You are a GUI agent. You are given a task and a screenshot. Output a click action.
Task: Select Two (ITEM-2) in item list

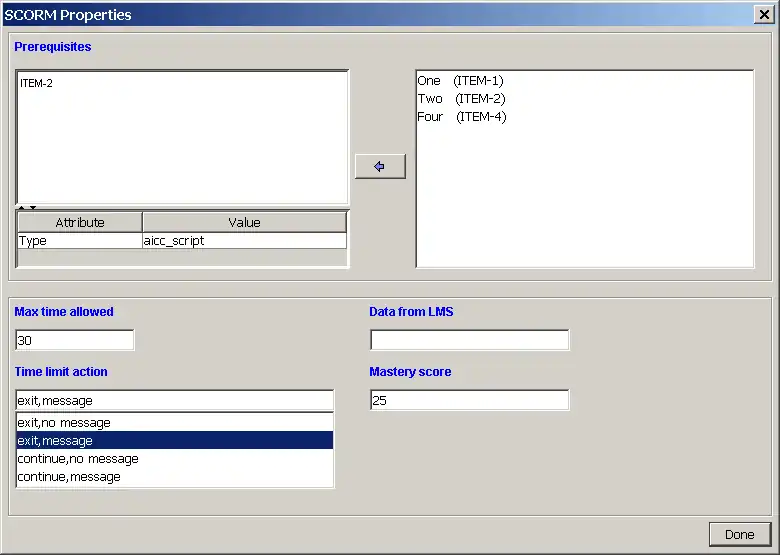[461, 98]
